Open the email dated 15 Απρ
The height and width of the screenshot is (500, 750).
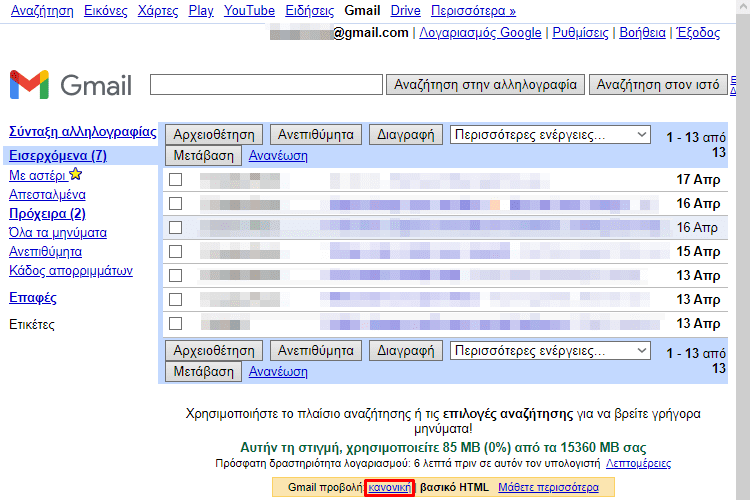[x=445, y=252]
